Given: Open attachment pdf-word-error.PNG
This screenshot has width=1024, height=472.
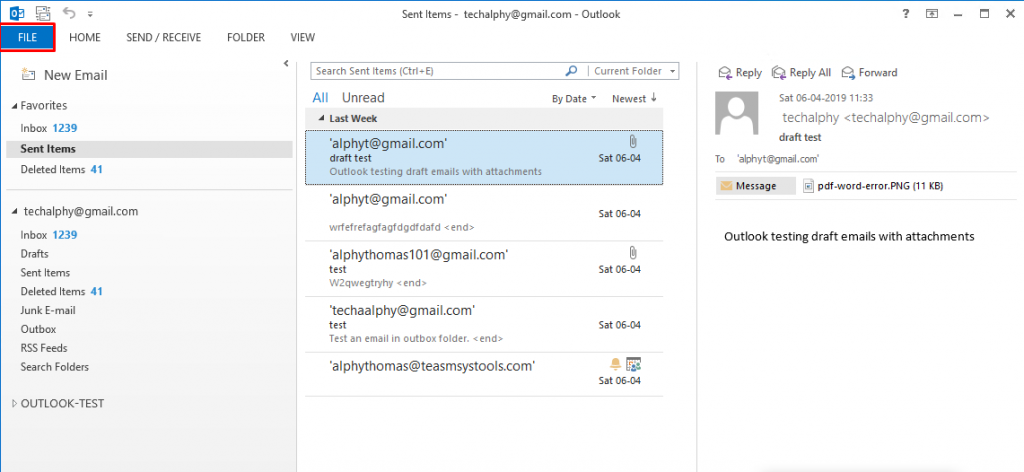Looking at the screenshot, I should point(874,186).
